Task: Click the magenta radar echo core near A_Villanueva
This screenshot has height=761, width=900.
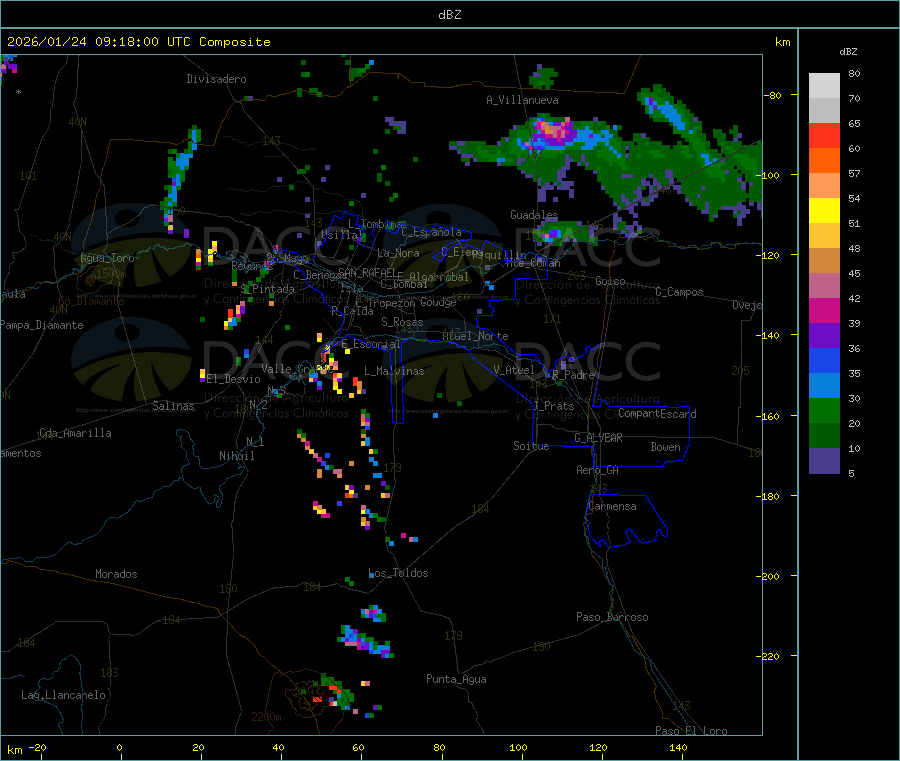Action: (x=554, y=131)
